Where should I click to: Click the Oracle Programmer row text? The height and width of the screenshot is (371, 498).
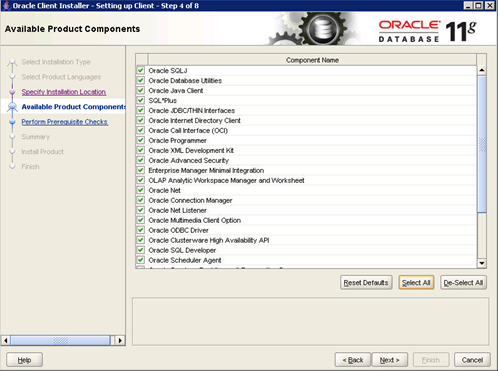177,140
